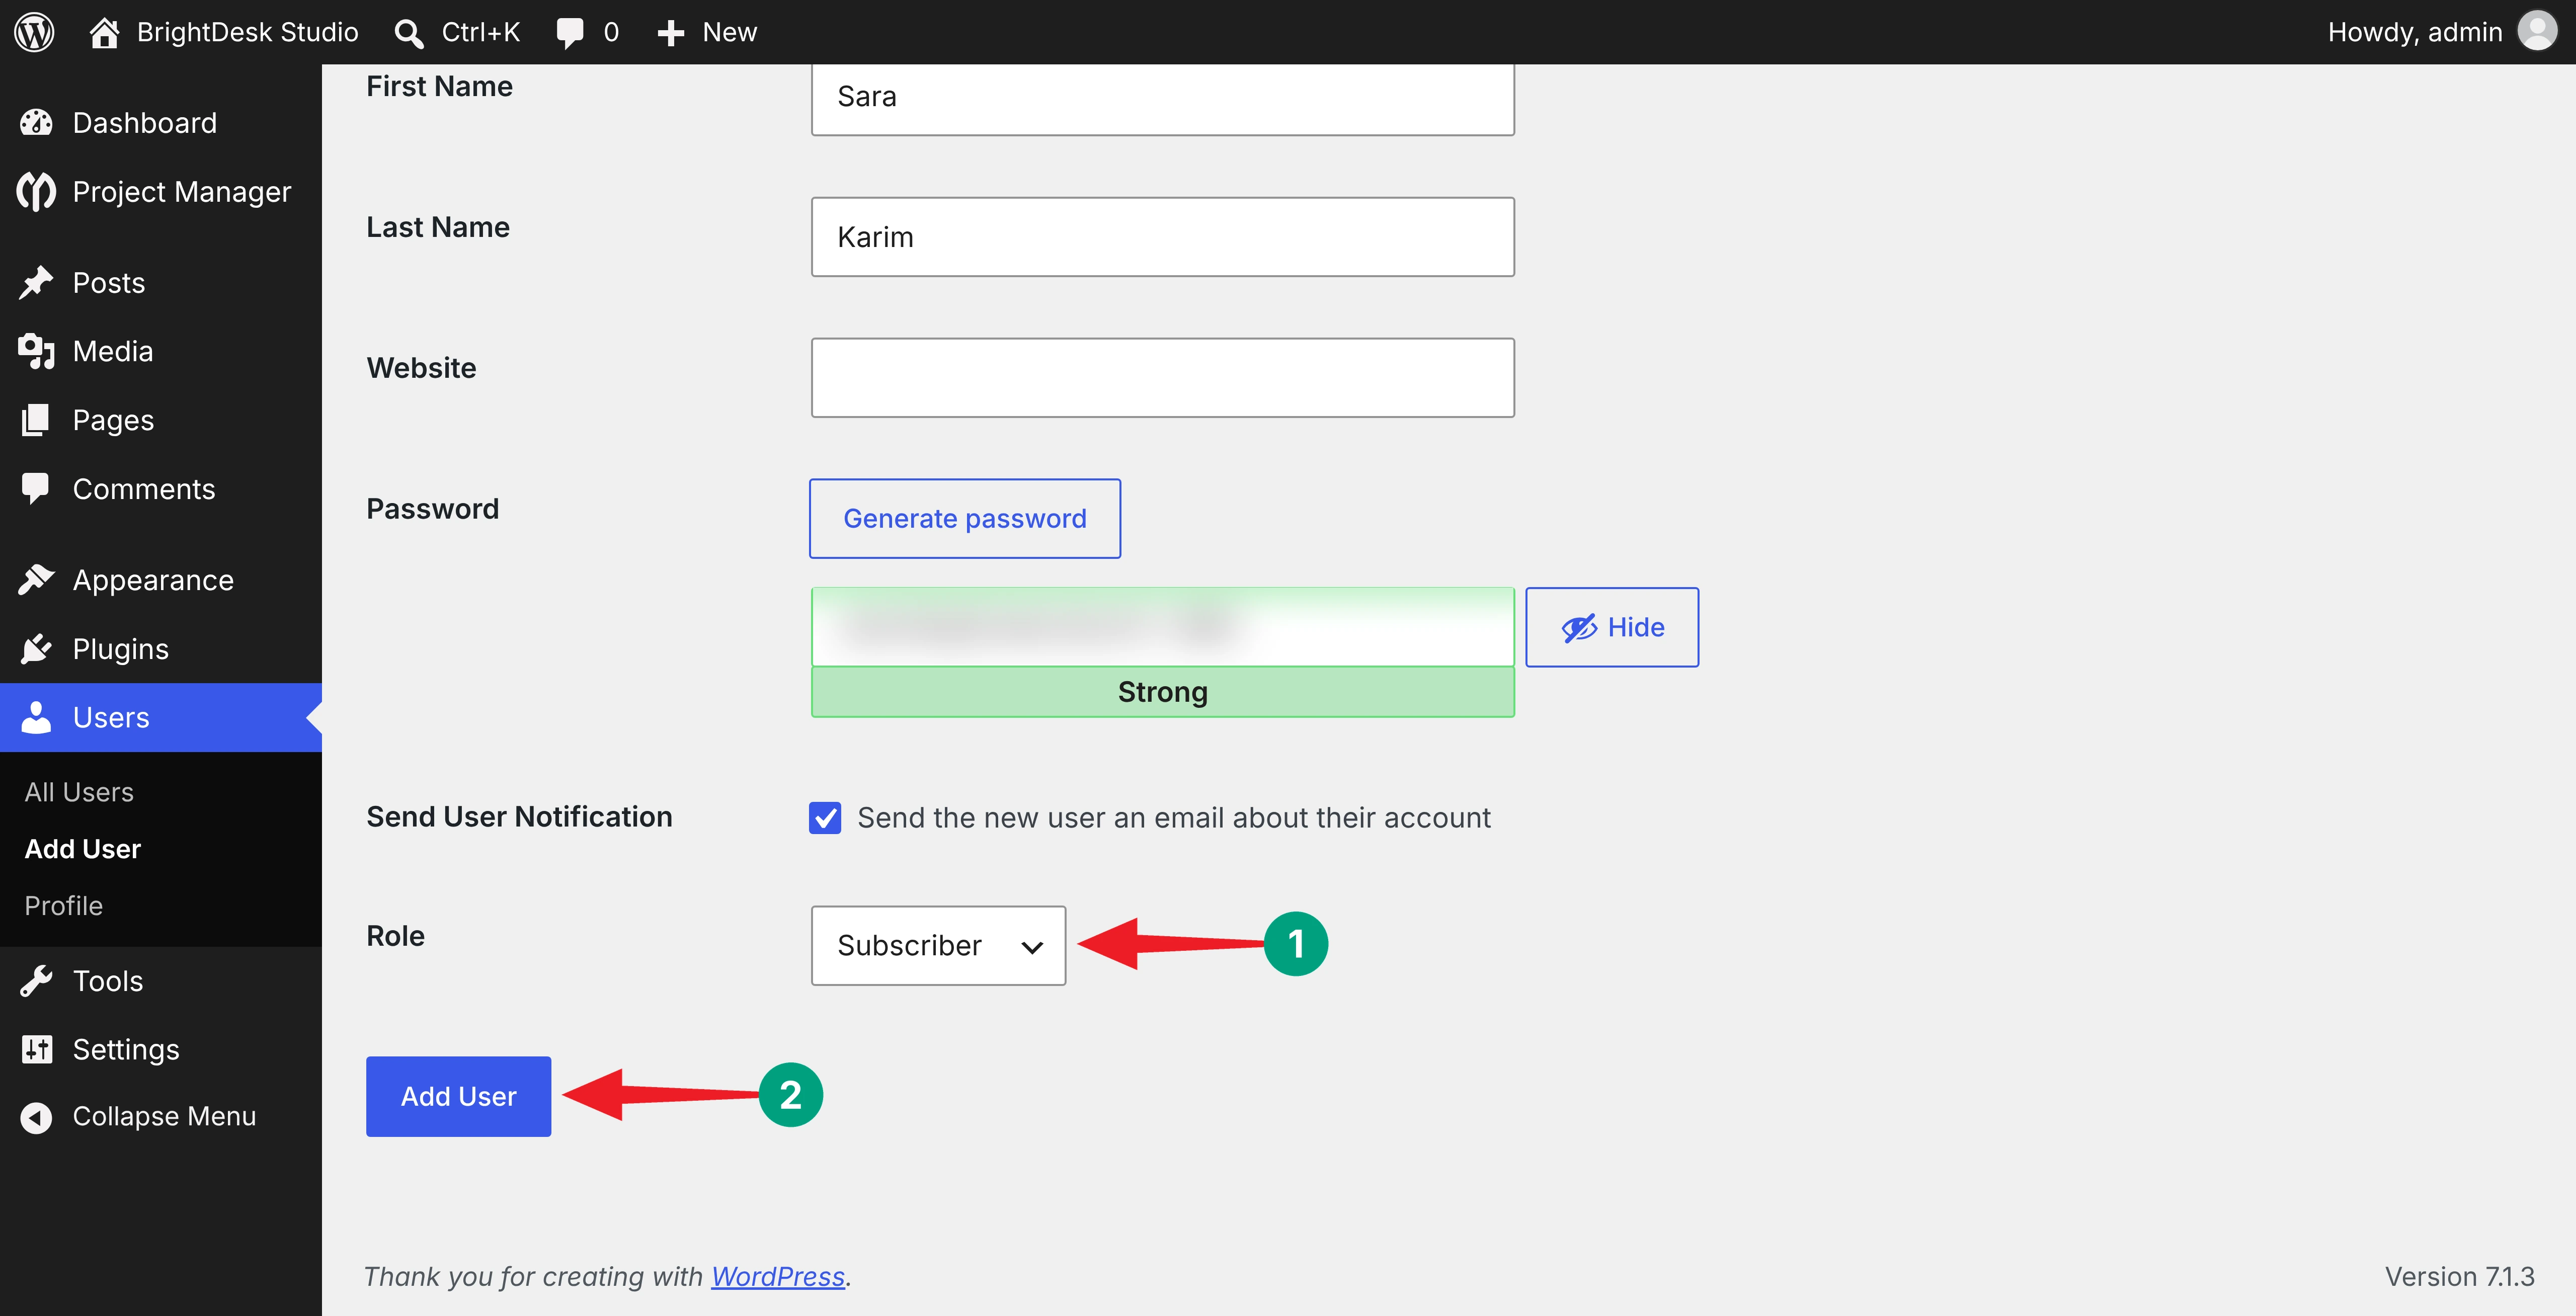Click the Pages stacked-sheets icon
Image resolution: width=2576 pixels, height=1316 pixels.
(36, 420)
